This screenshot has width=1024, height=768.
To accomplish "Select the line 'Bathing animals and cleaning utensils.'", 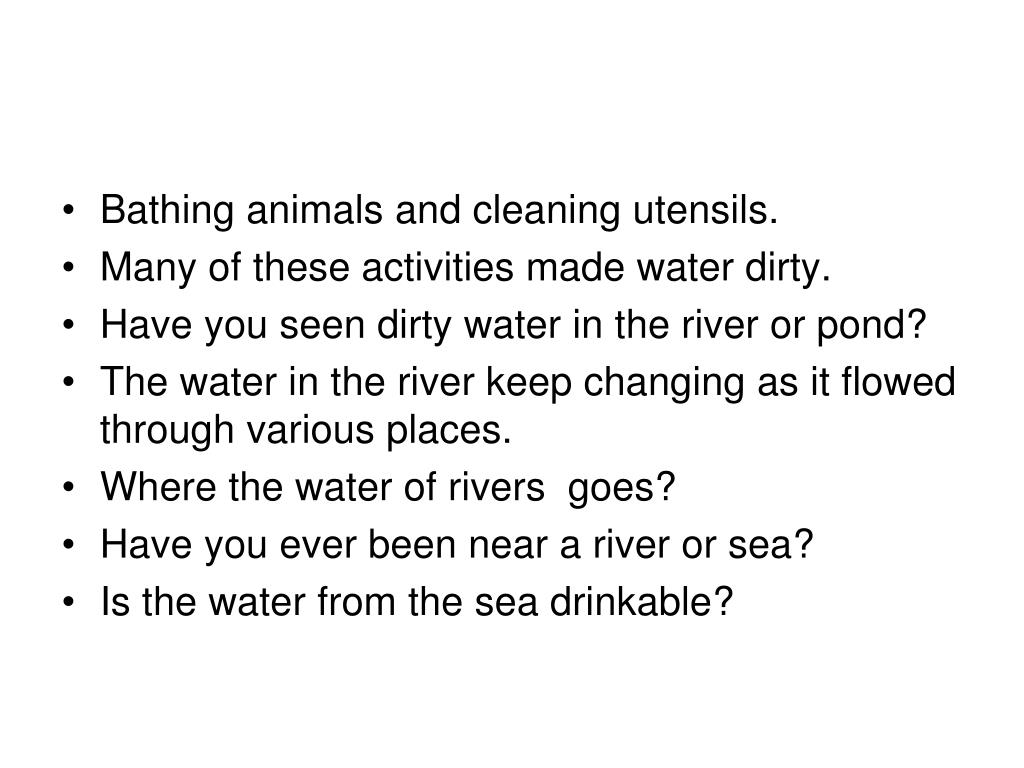I will coord(439,211).
